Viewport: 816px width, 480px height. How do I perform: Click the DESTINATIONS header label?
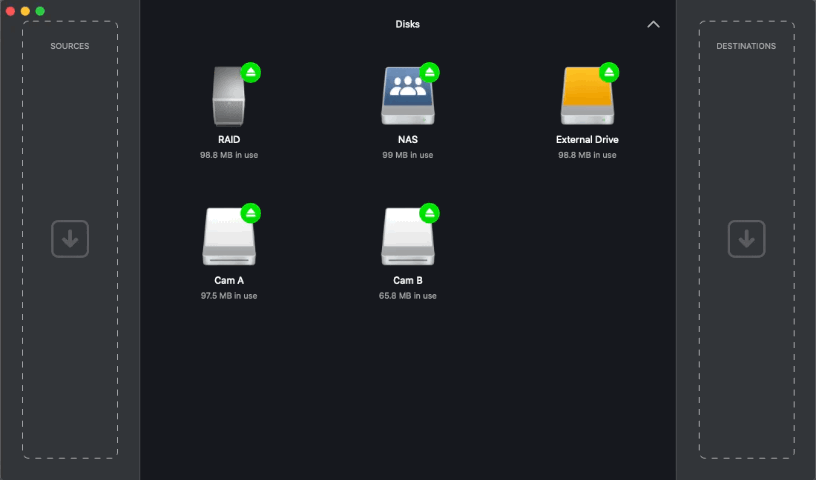pyautogui.click(x=746, y=46)
